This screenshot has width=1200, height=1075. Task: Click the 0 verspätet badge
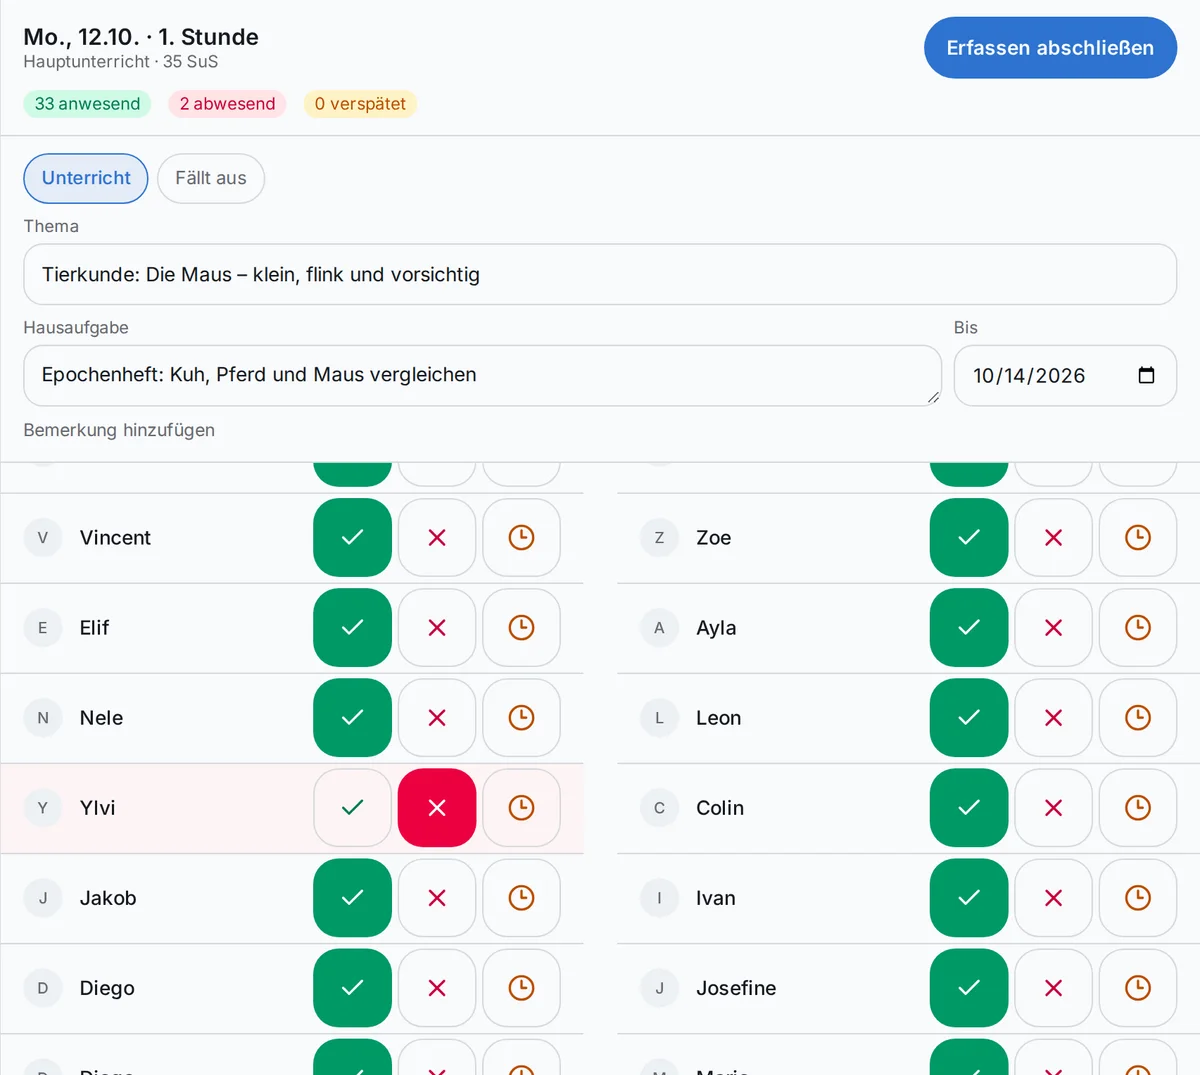pyautogui.click(x=360, y=104)
